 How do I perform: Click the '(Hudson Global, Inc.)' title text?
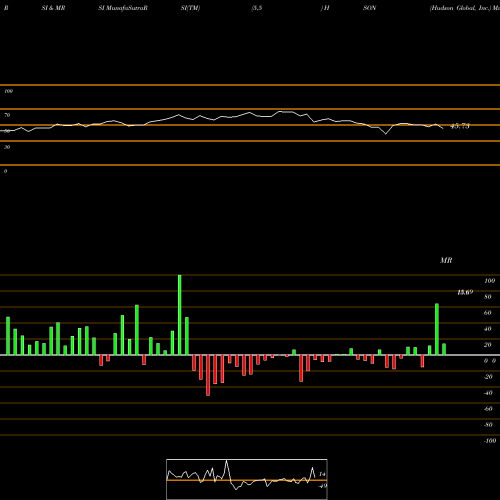[460, 8]
